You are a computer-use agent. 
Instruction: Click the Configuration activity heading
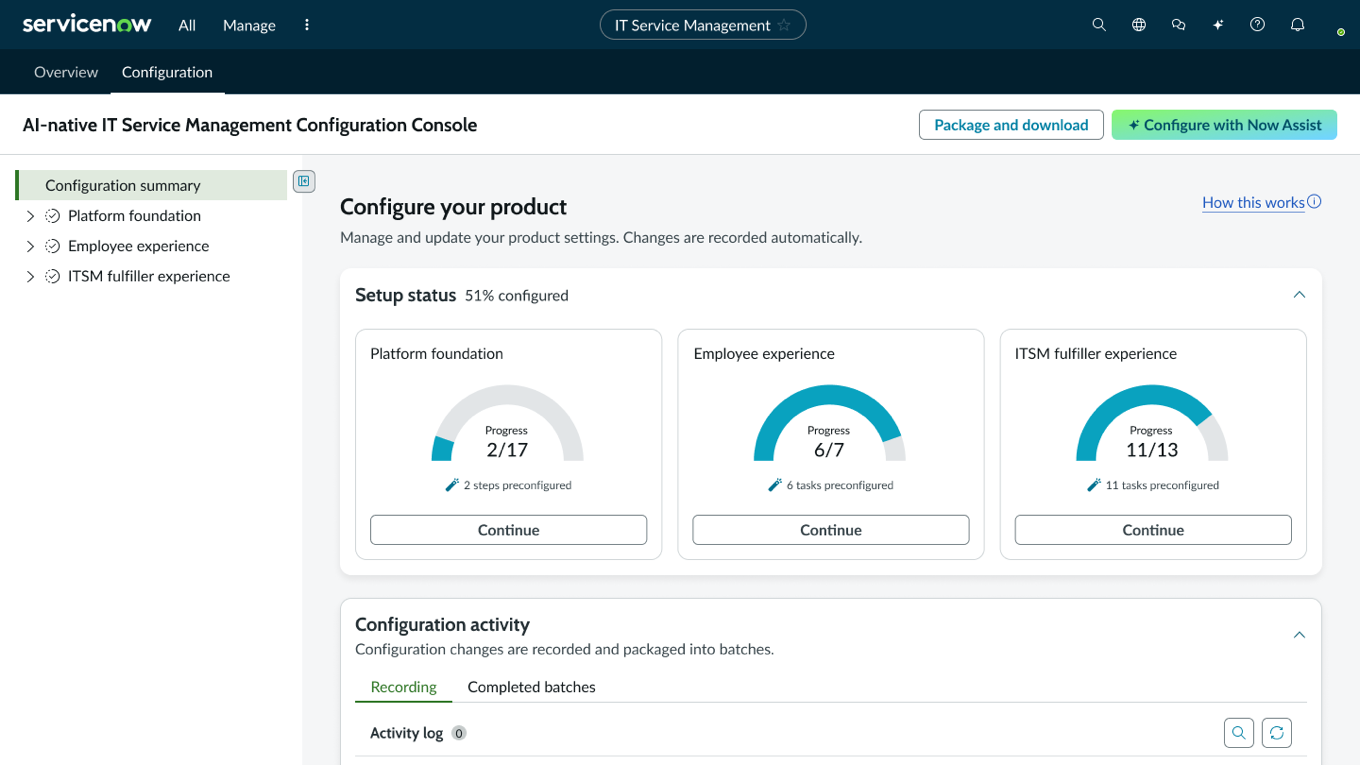tap(442, 625)
